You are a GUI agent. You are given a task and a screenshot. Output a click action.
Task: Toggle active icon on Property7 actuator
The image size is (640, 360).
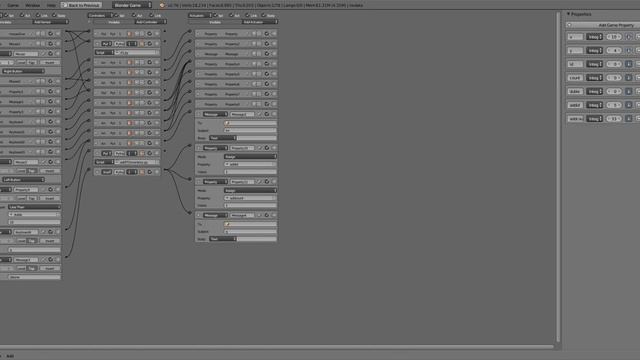(267, 94)
